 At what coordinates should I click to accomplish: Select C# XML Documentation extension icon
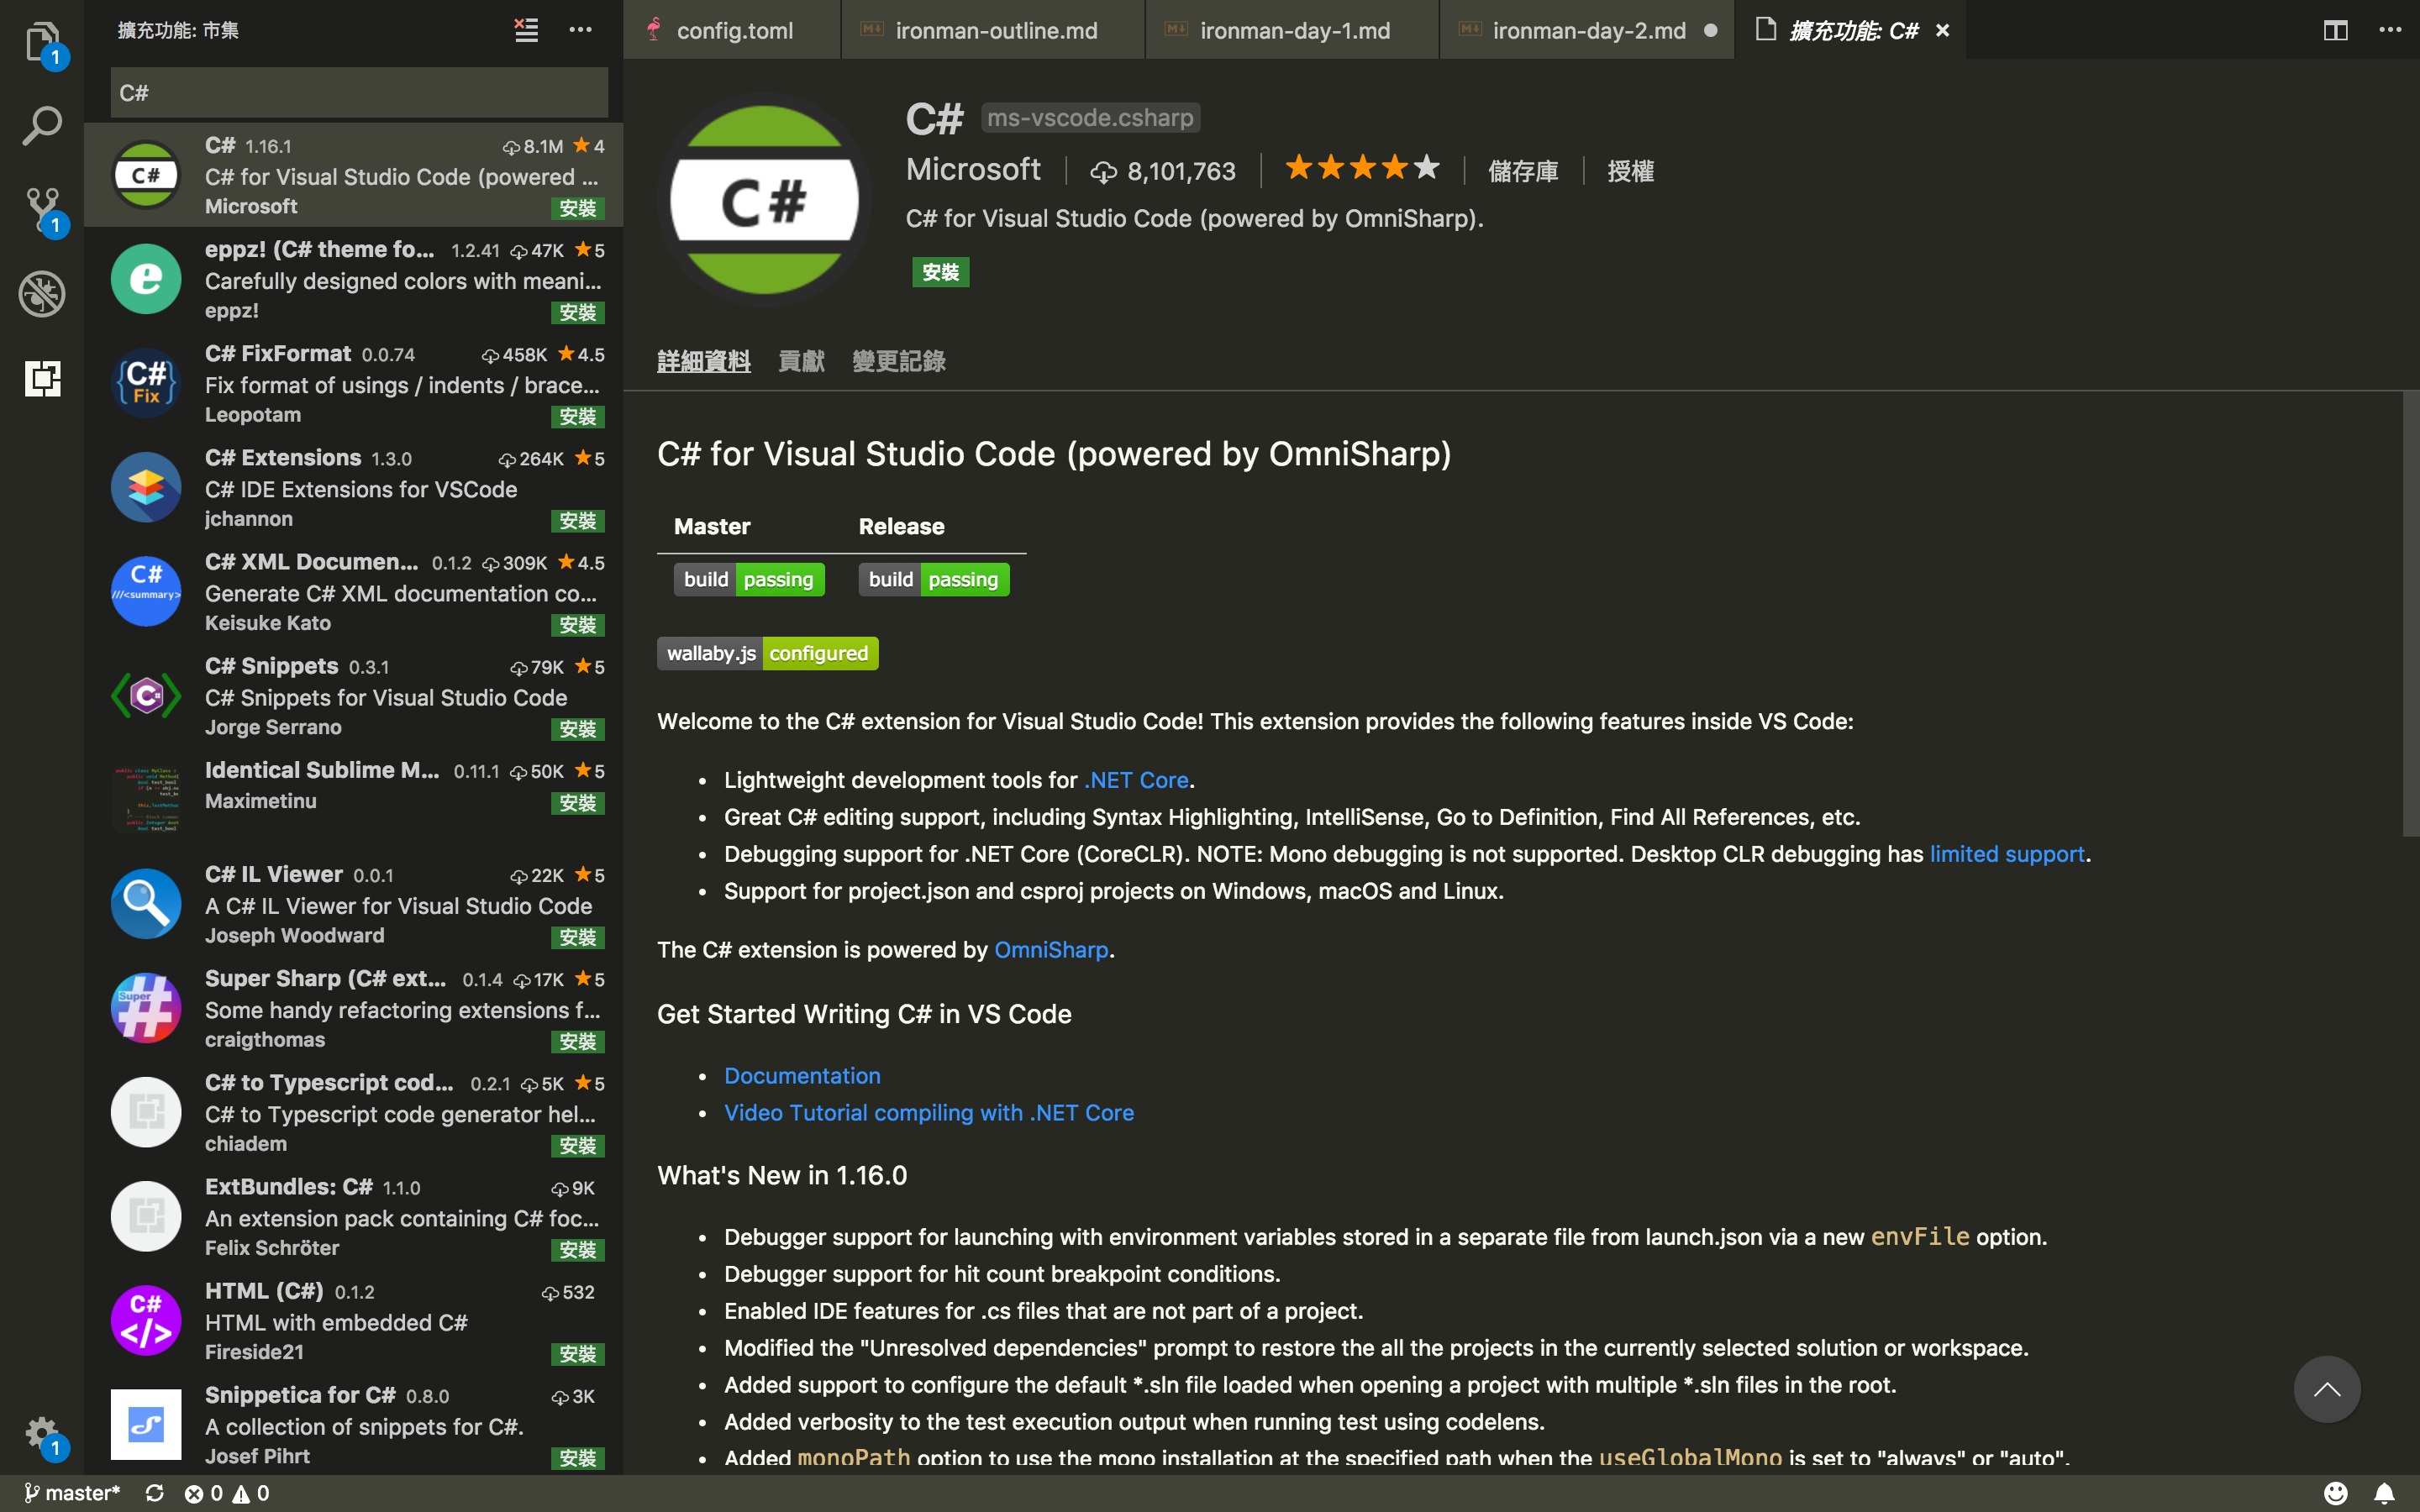point(146,591)
